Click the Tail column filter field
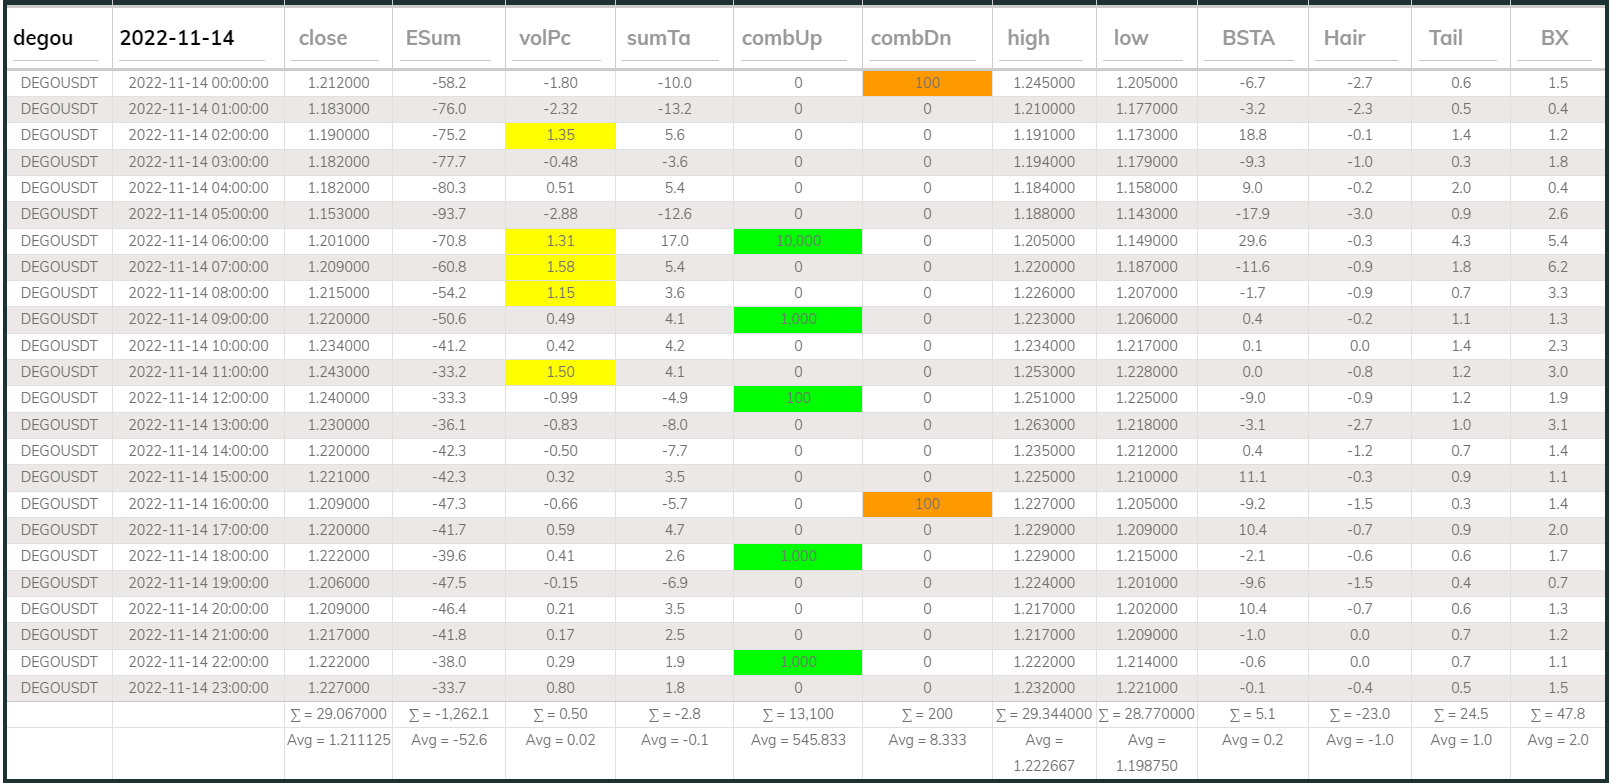1612x783 pixels. coord(1460,39)
